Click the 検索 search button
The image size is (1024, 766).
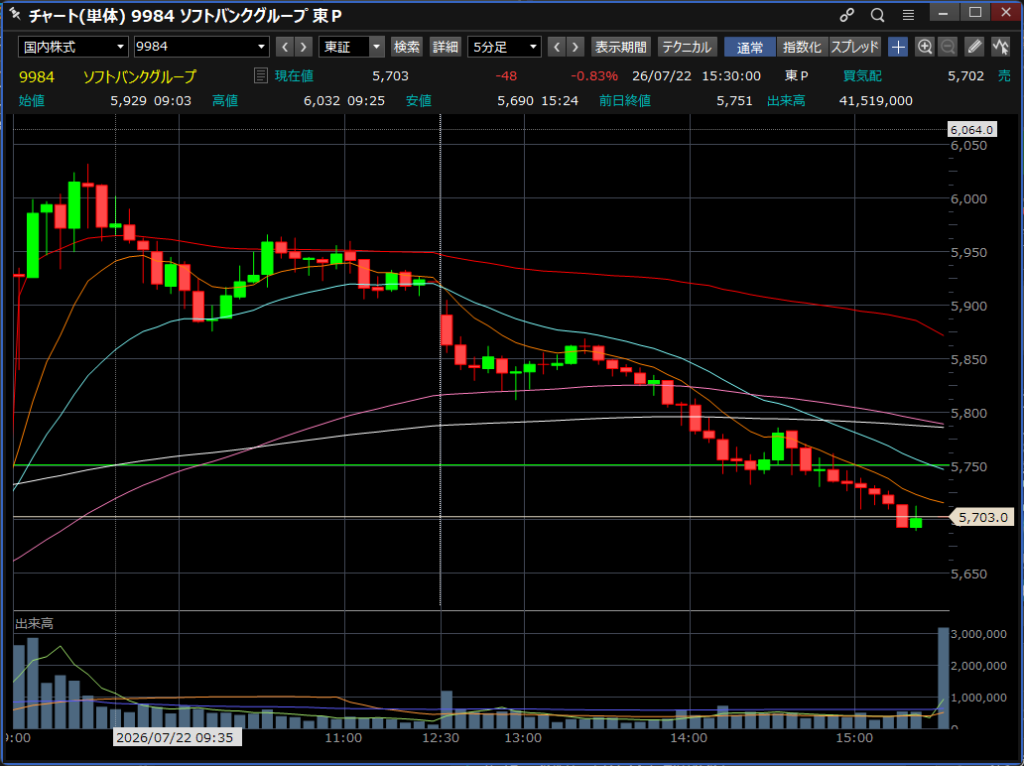point(406,47)
